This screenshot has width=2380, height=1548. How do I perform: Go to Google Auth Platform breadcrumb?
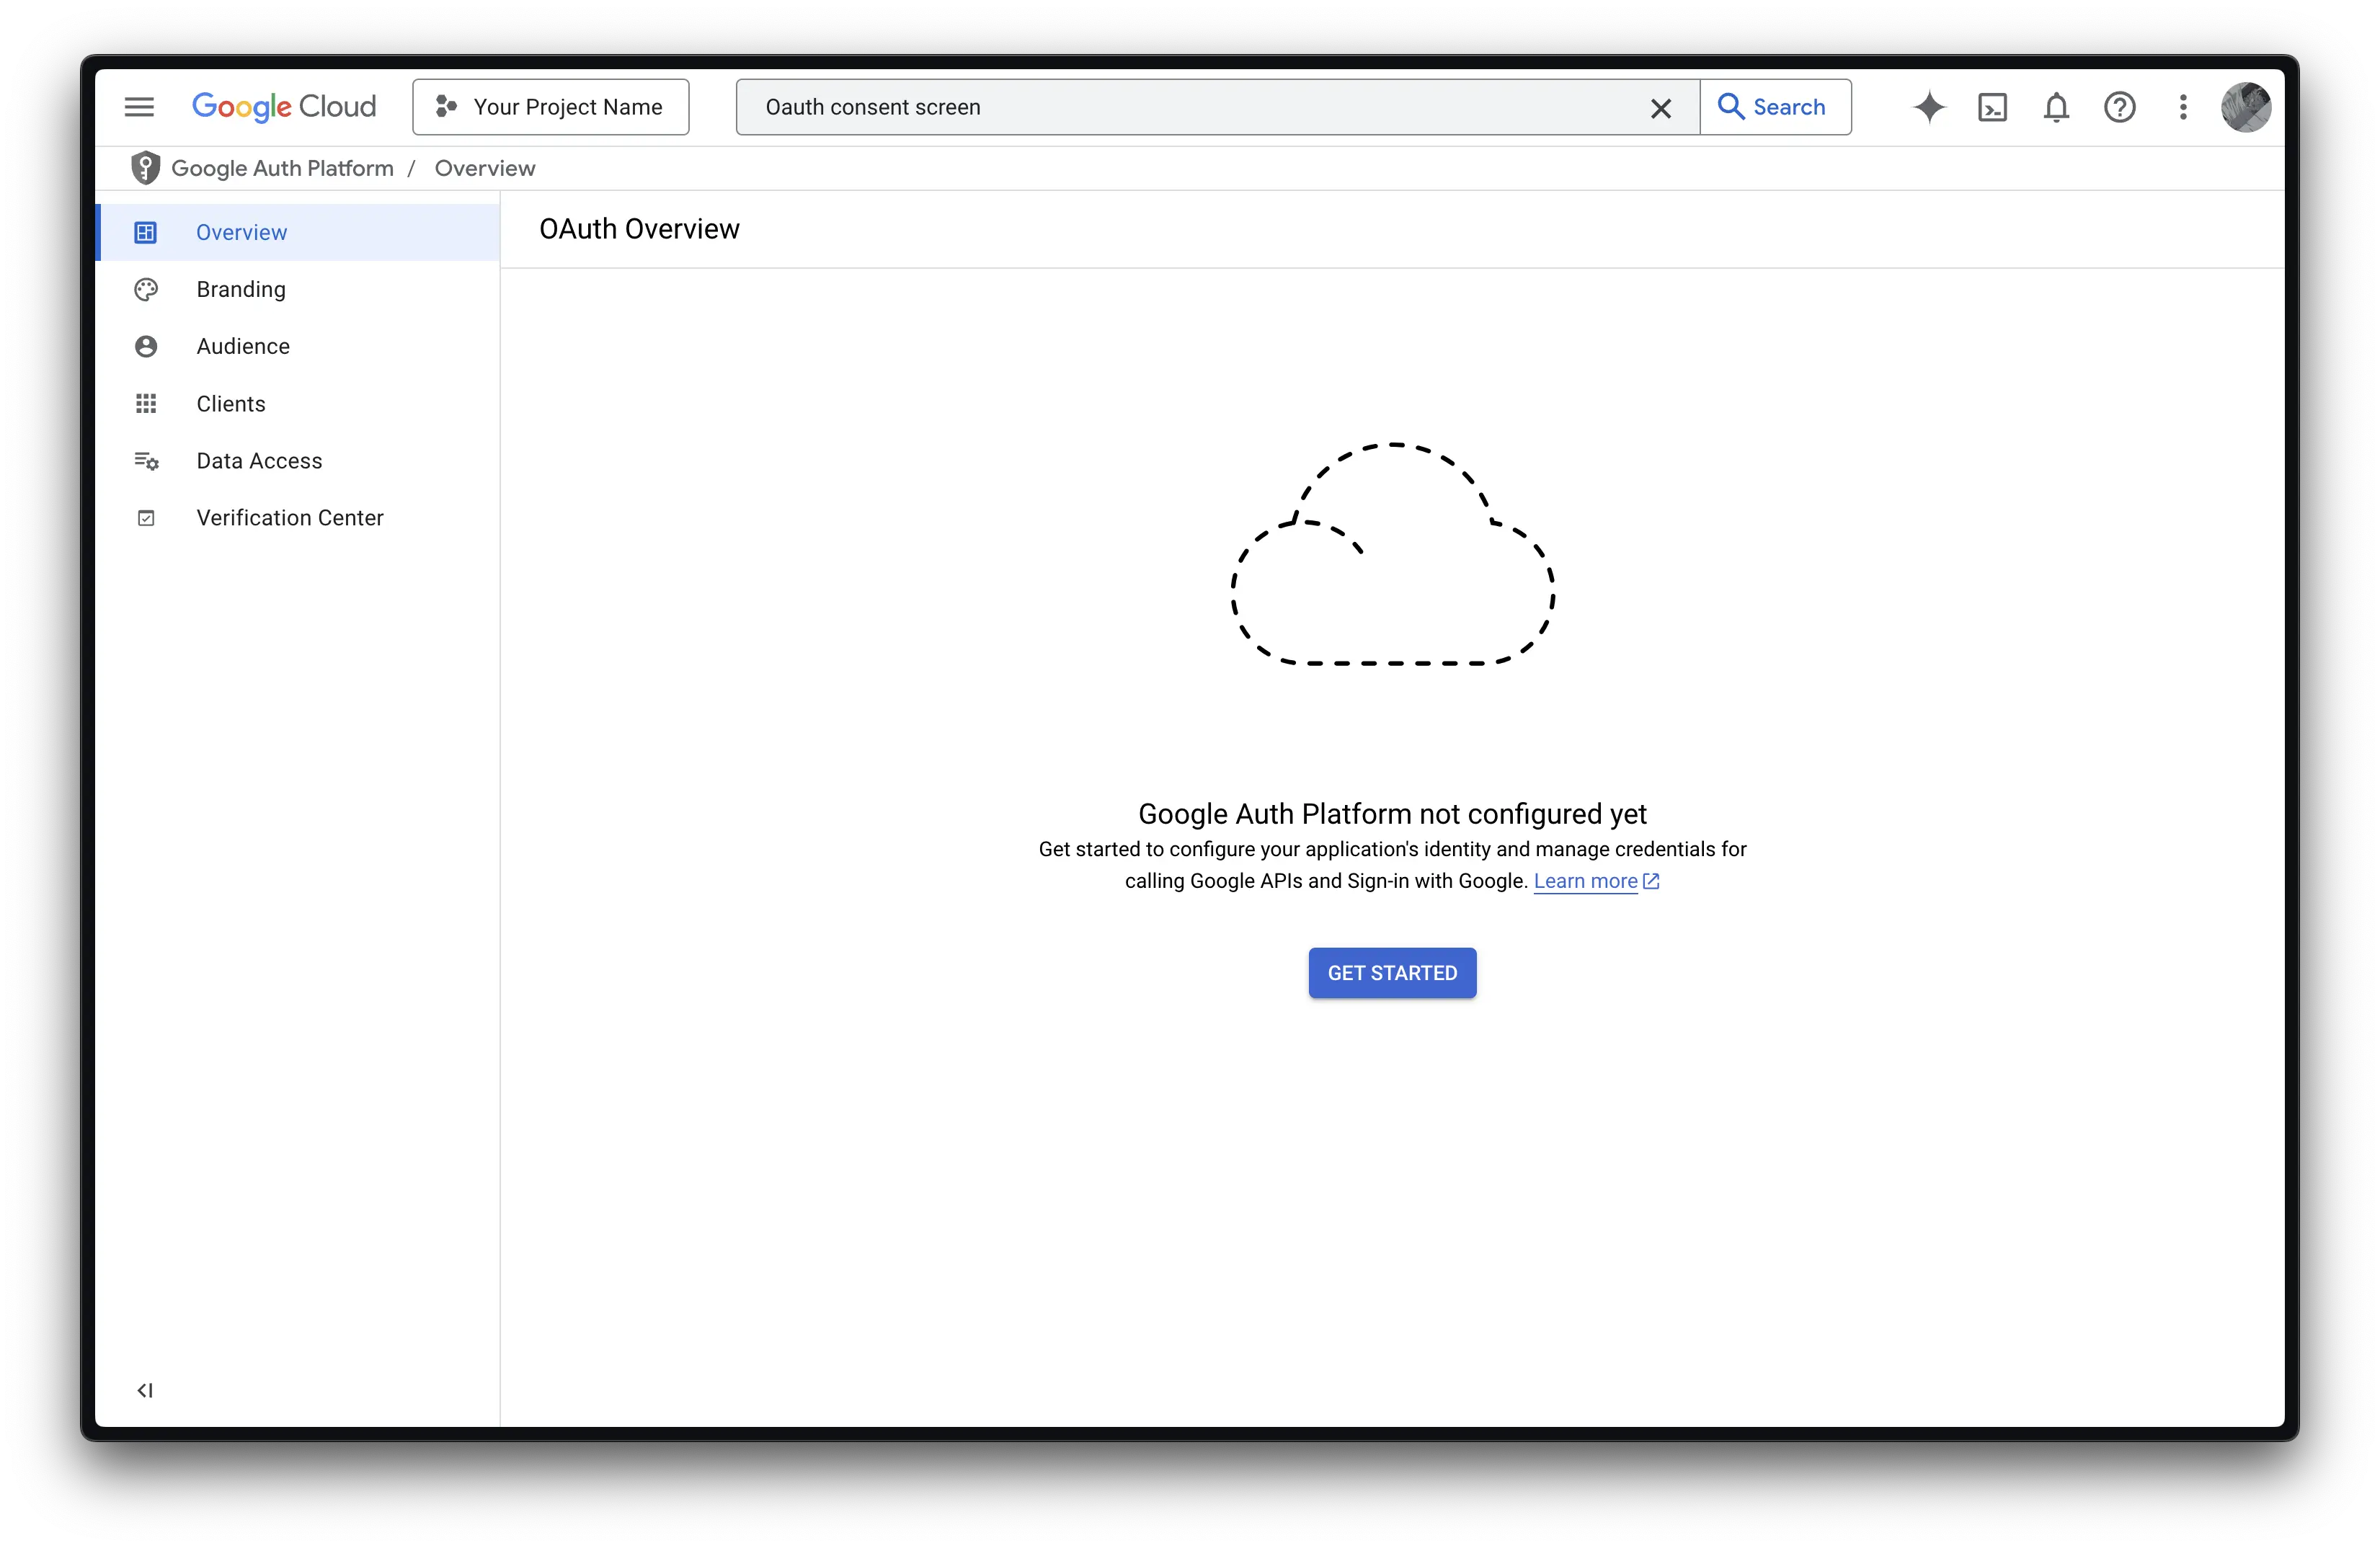pos(283,168)
